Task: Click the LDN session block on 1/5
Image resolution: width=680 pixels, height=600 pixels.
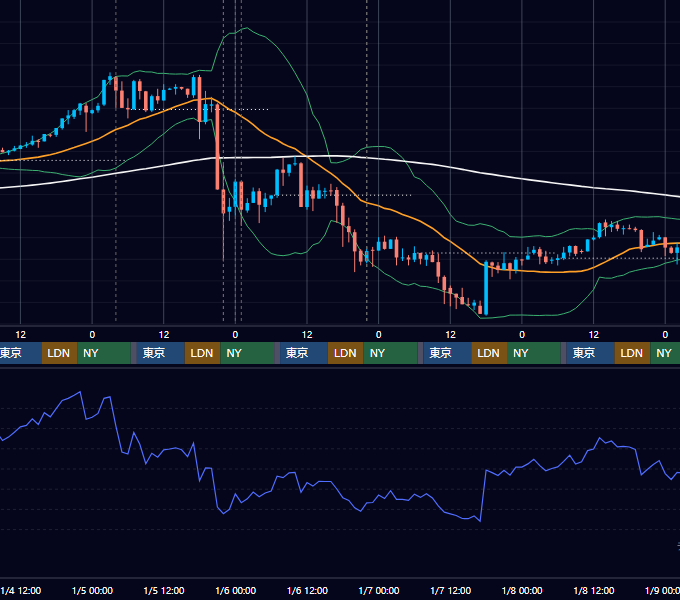Action: 203,353
